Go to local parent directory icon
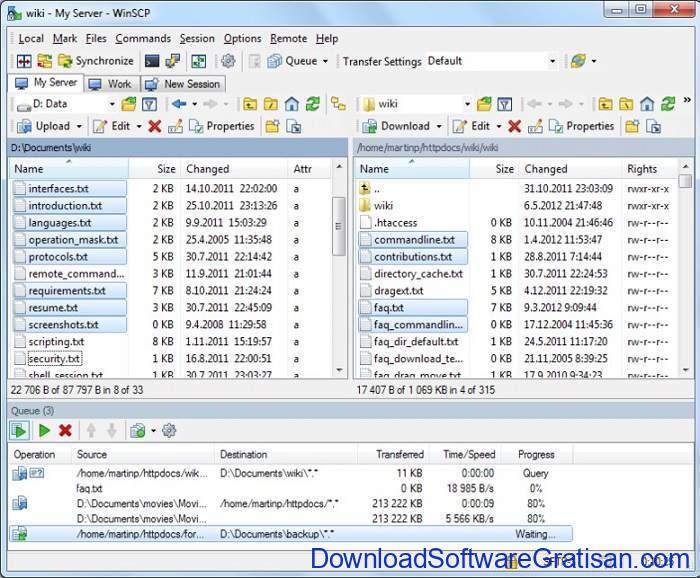Viewport: 700px width, 578px height. [x=250, y=104]
